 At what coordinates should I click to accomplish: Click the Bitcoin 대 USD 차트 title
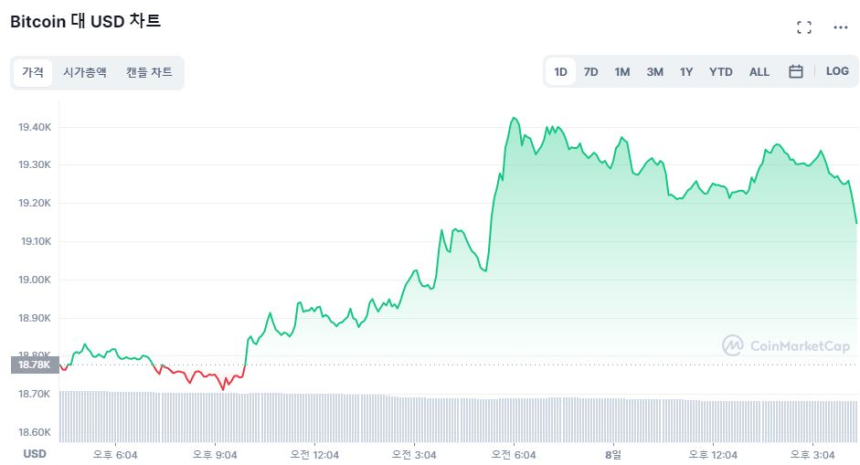click(86, 21)
